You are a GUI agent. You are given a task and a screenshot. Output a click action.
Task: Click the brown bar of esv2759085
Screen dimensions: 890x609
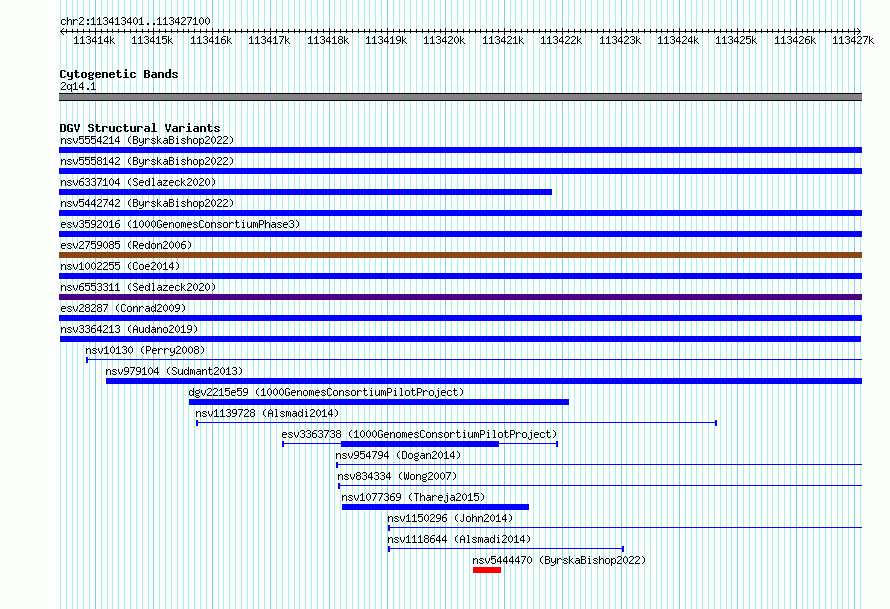(460, 255)
